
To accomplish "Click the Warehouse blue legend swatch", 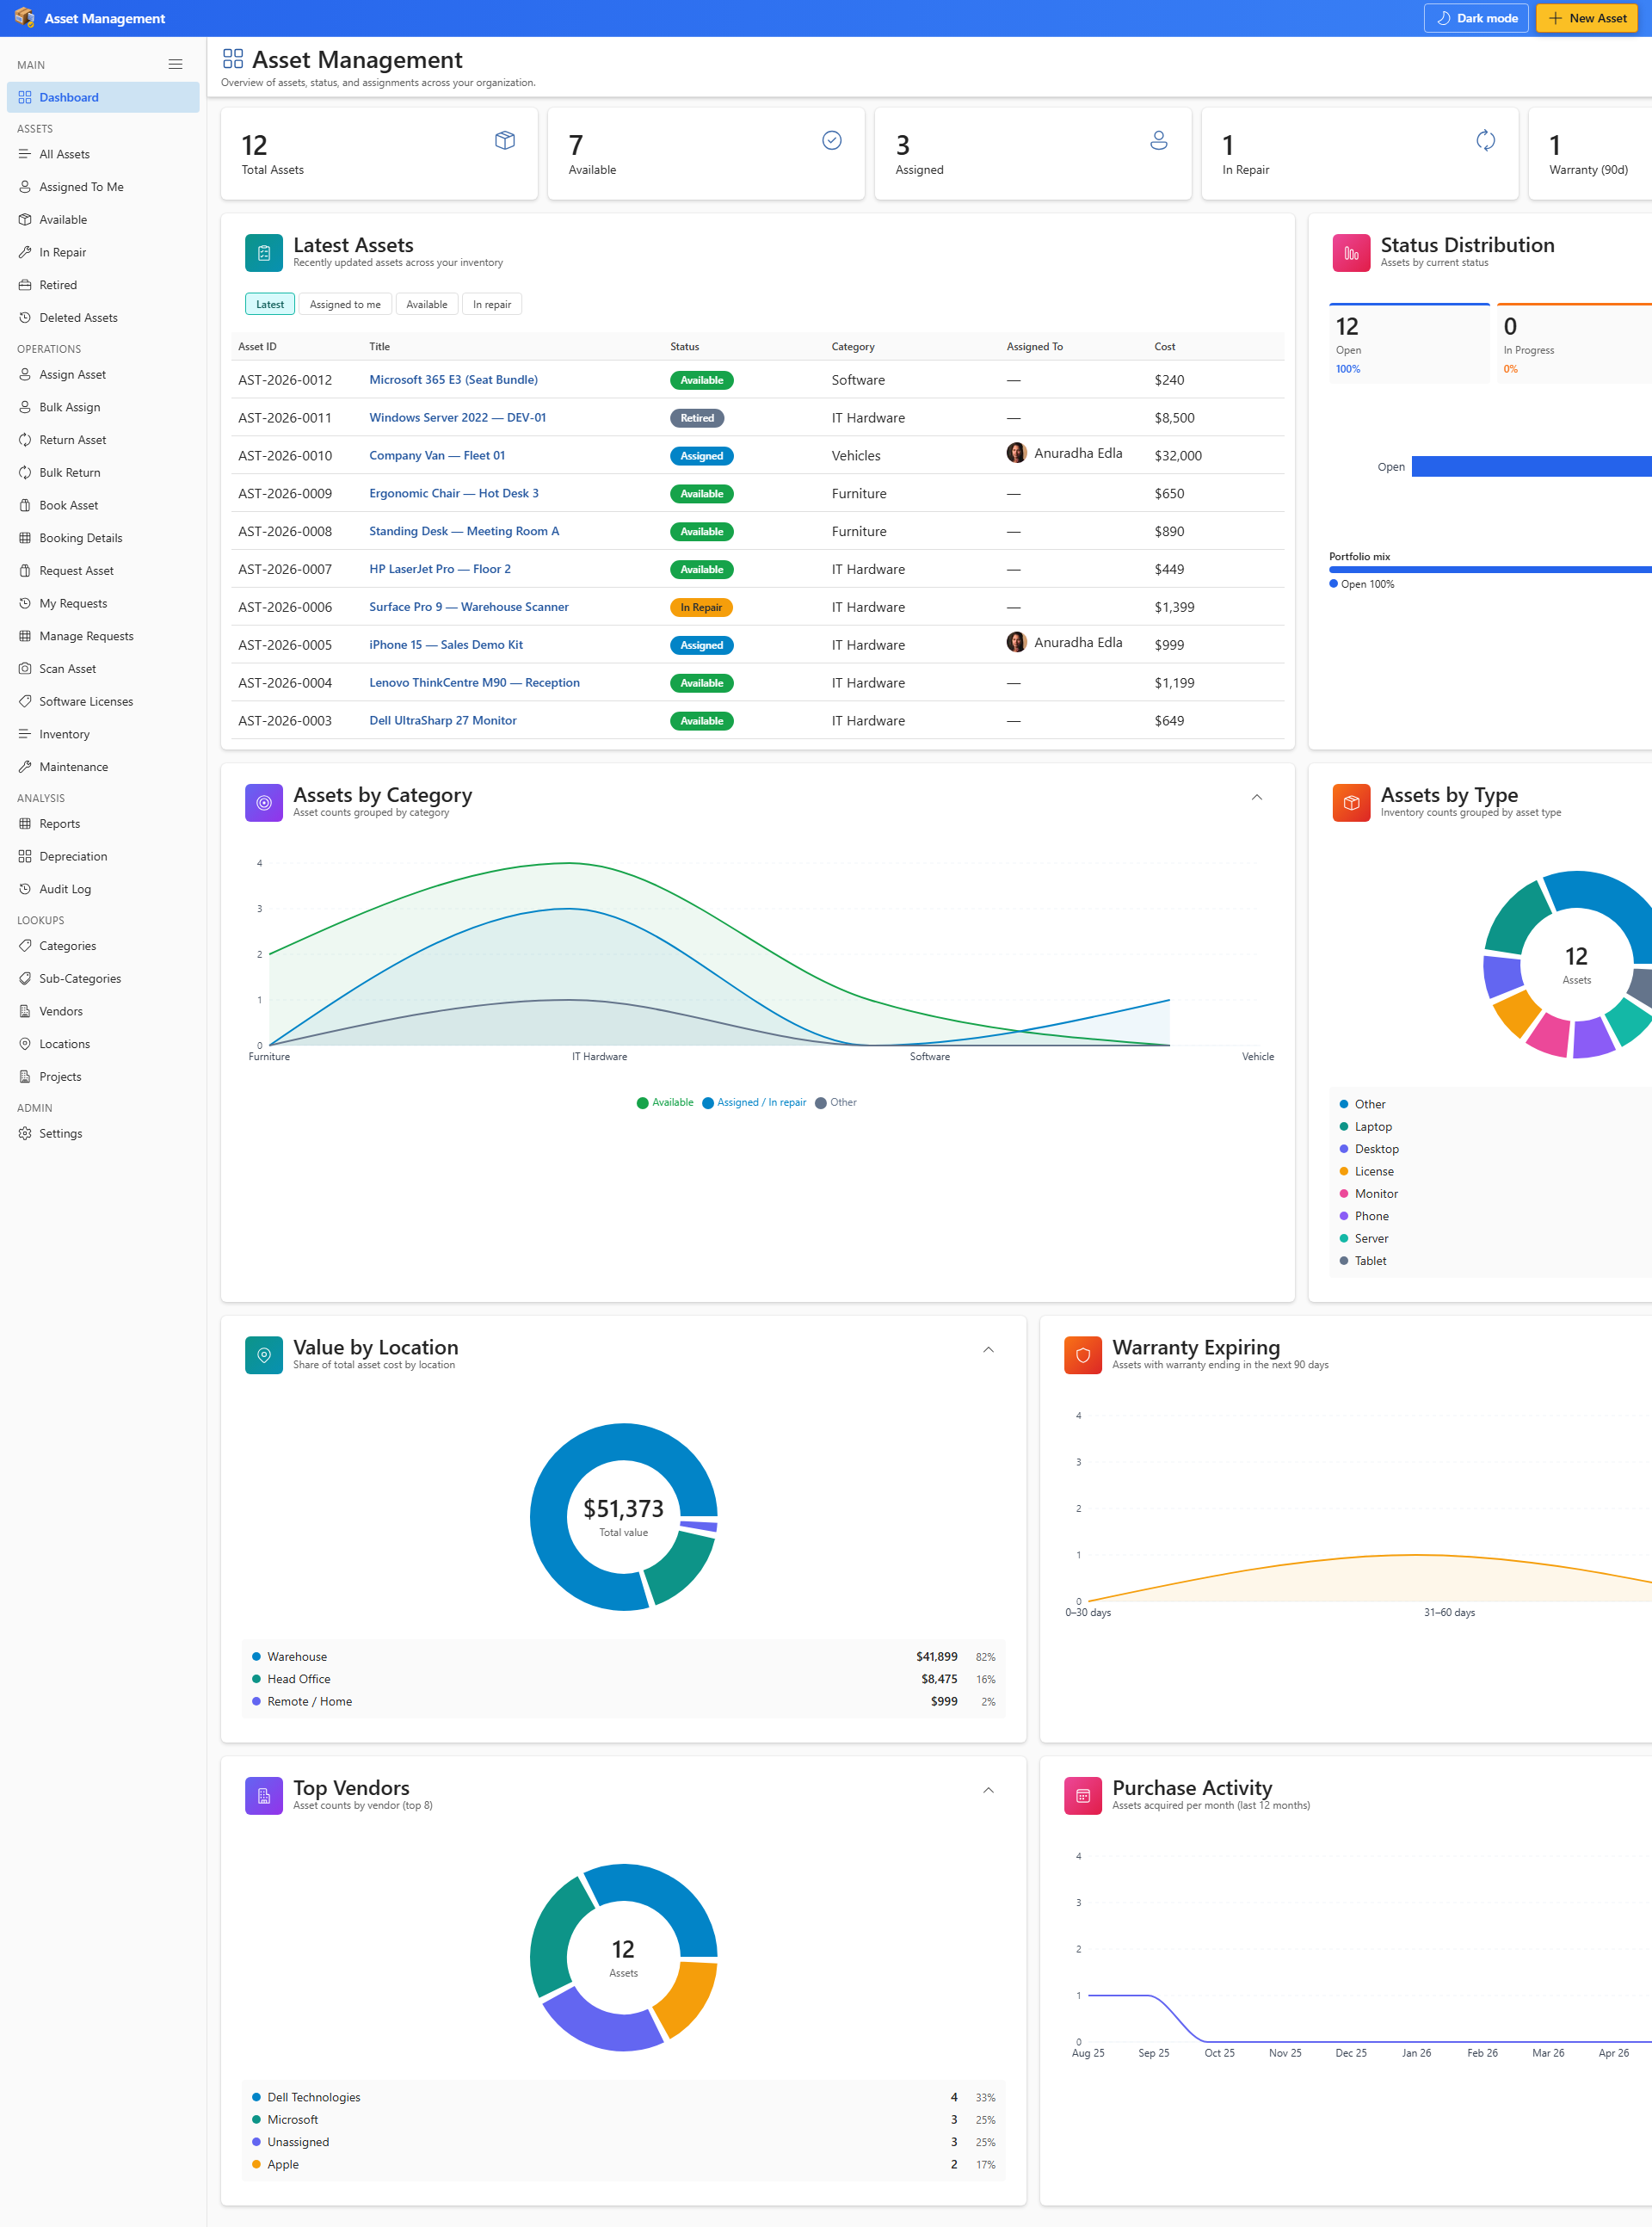I will [256, 1656].
